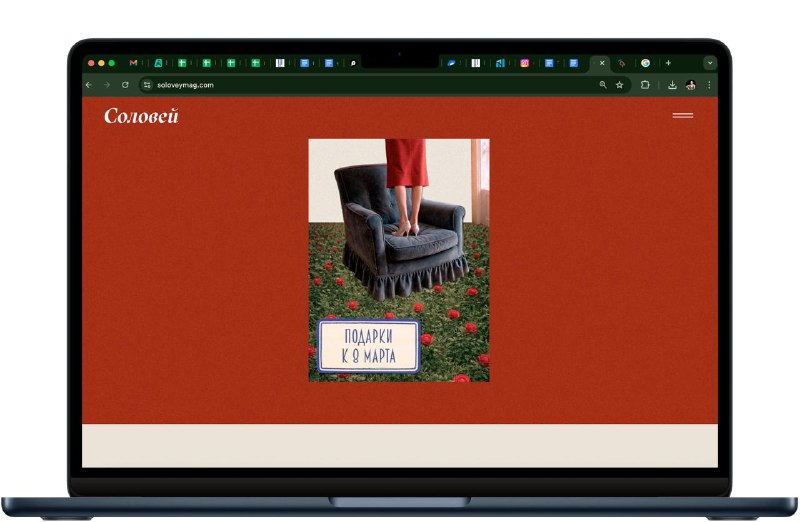The height and width of the screenshot is (522, 800).
Task: Click the Соловей logo
Action: [x=141, y=116]
